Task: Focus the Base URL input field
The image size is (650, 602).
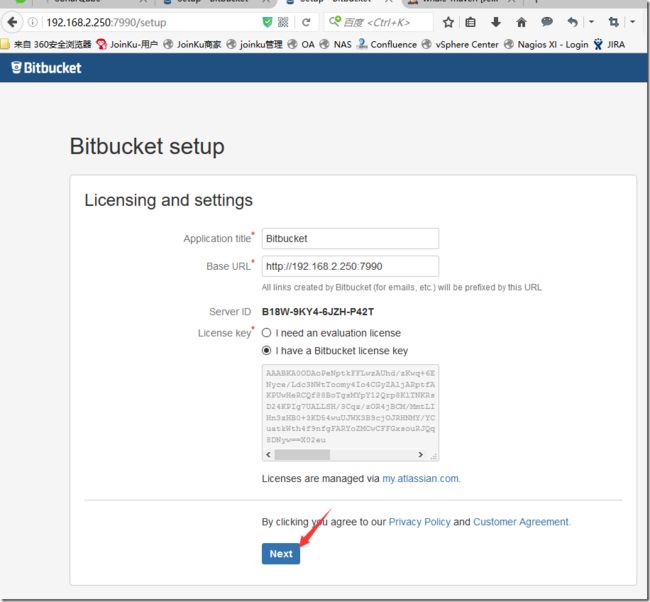Action: pos(350,266)
